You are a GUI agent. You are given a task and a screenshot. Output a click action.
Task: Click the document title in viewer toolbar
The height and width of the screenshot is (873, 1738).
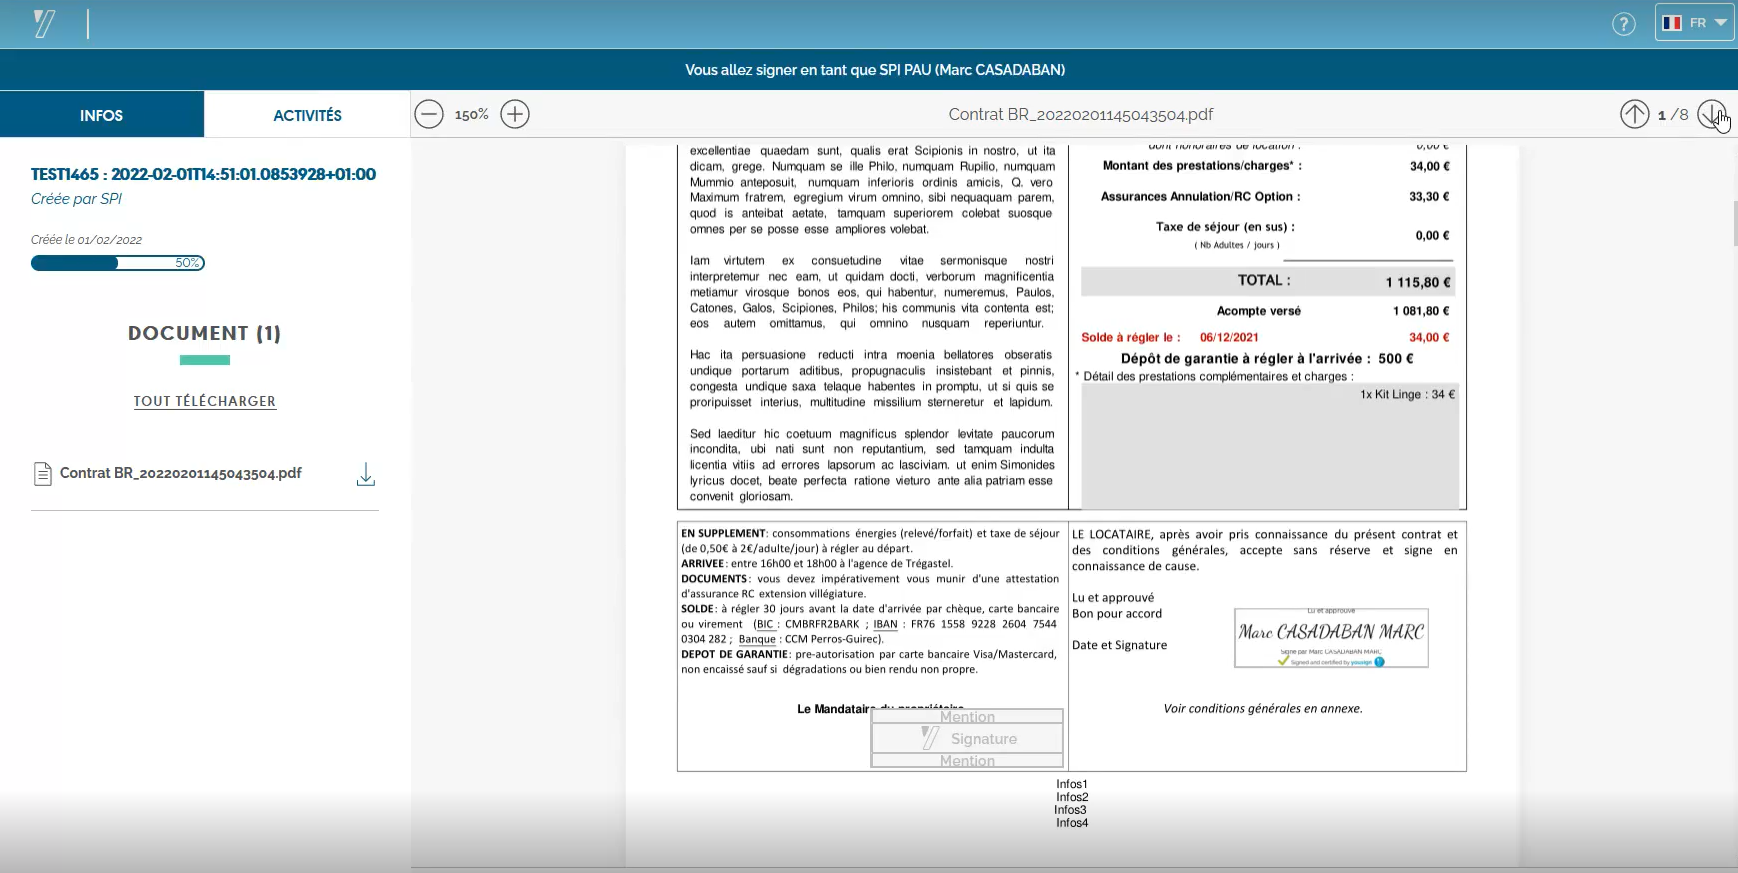coord(1081,114)
